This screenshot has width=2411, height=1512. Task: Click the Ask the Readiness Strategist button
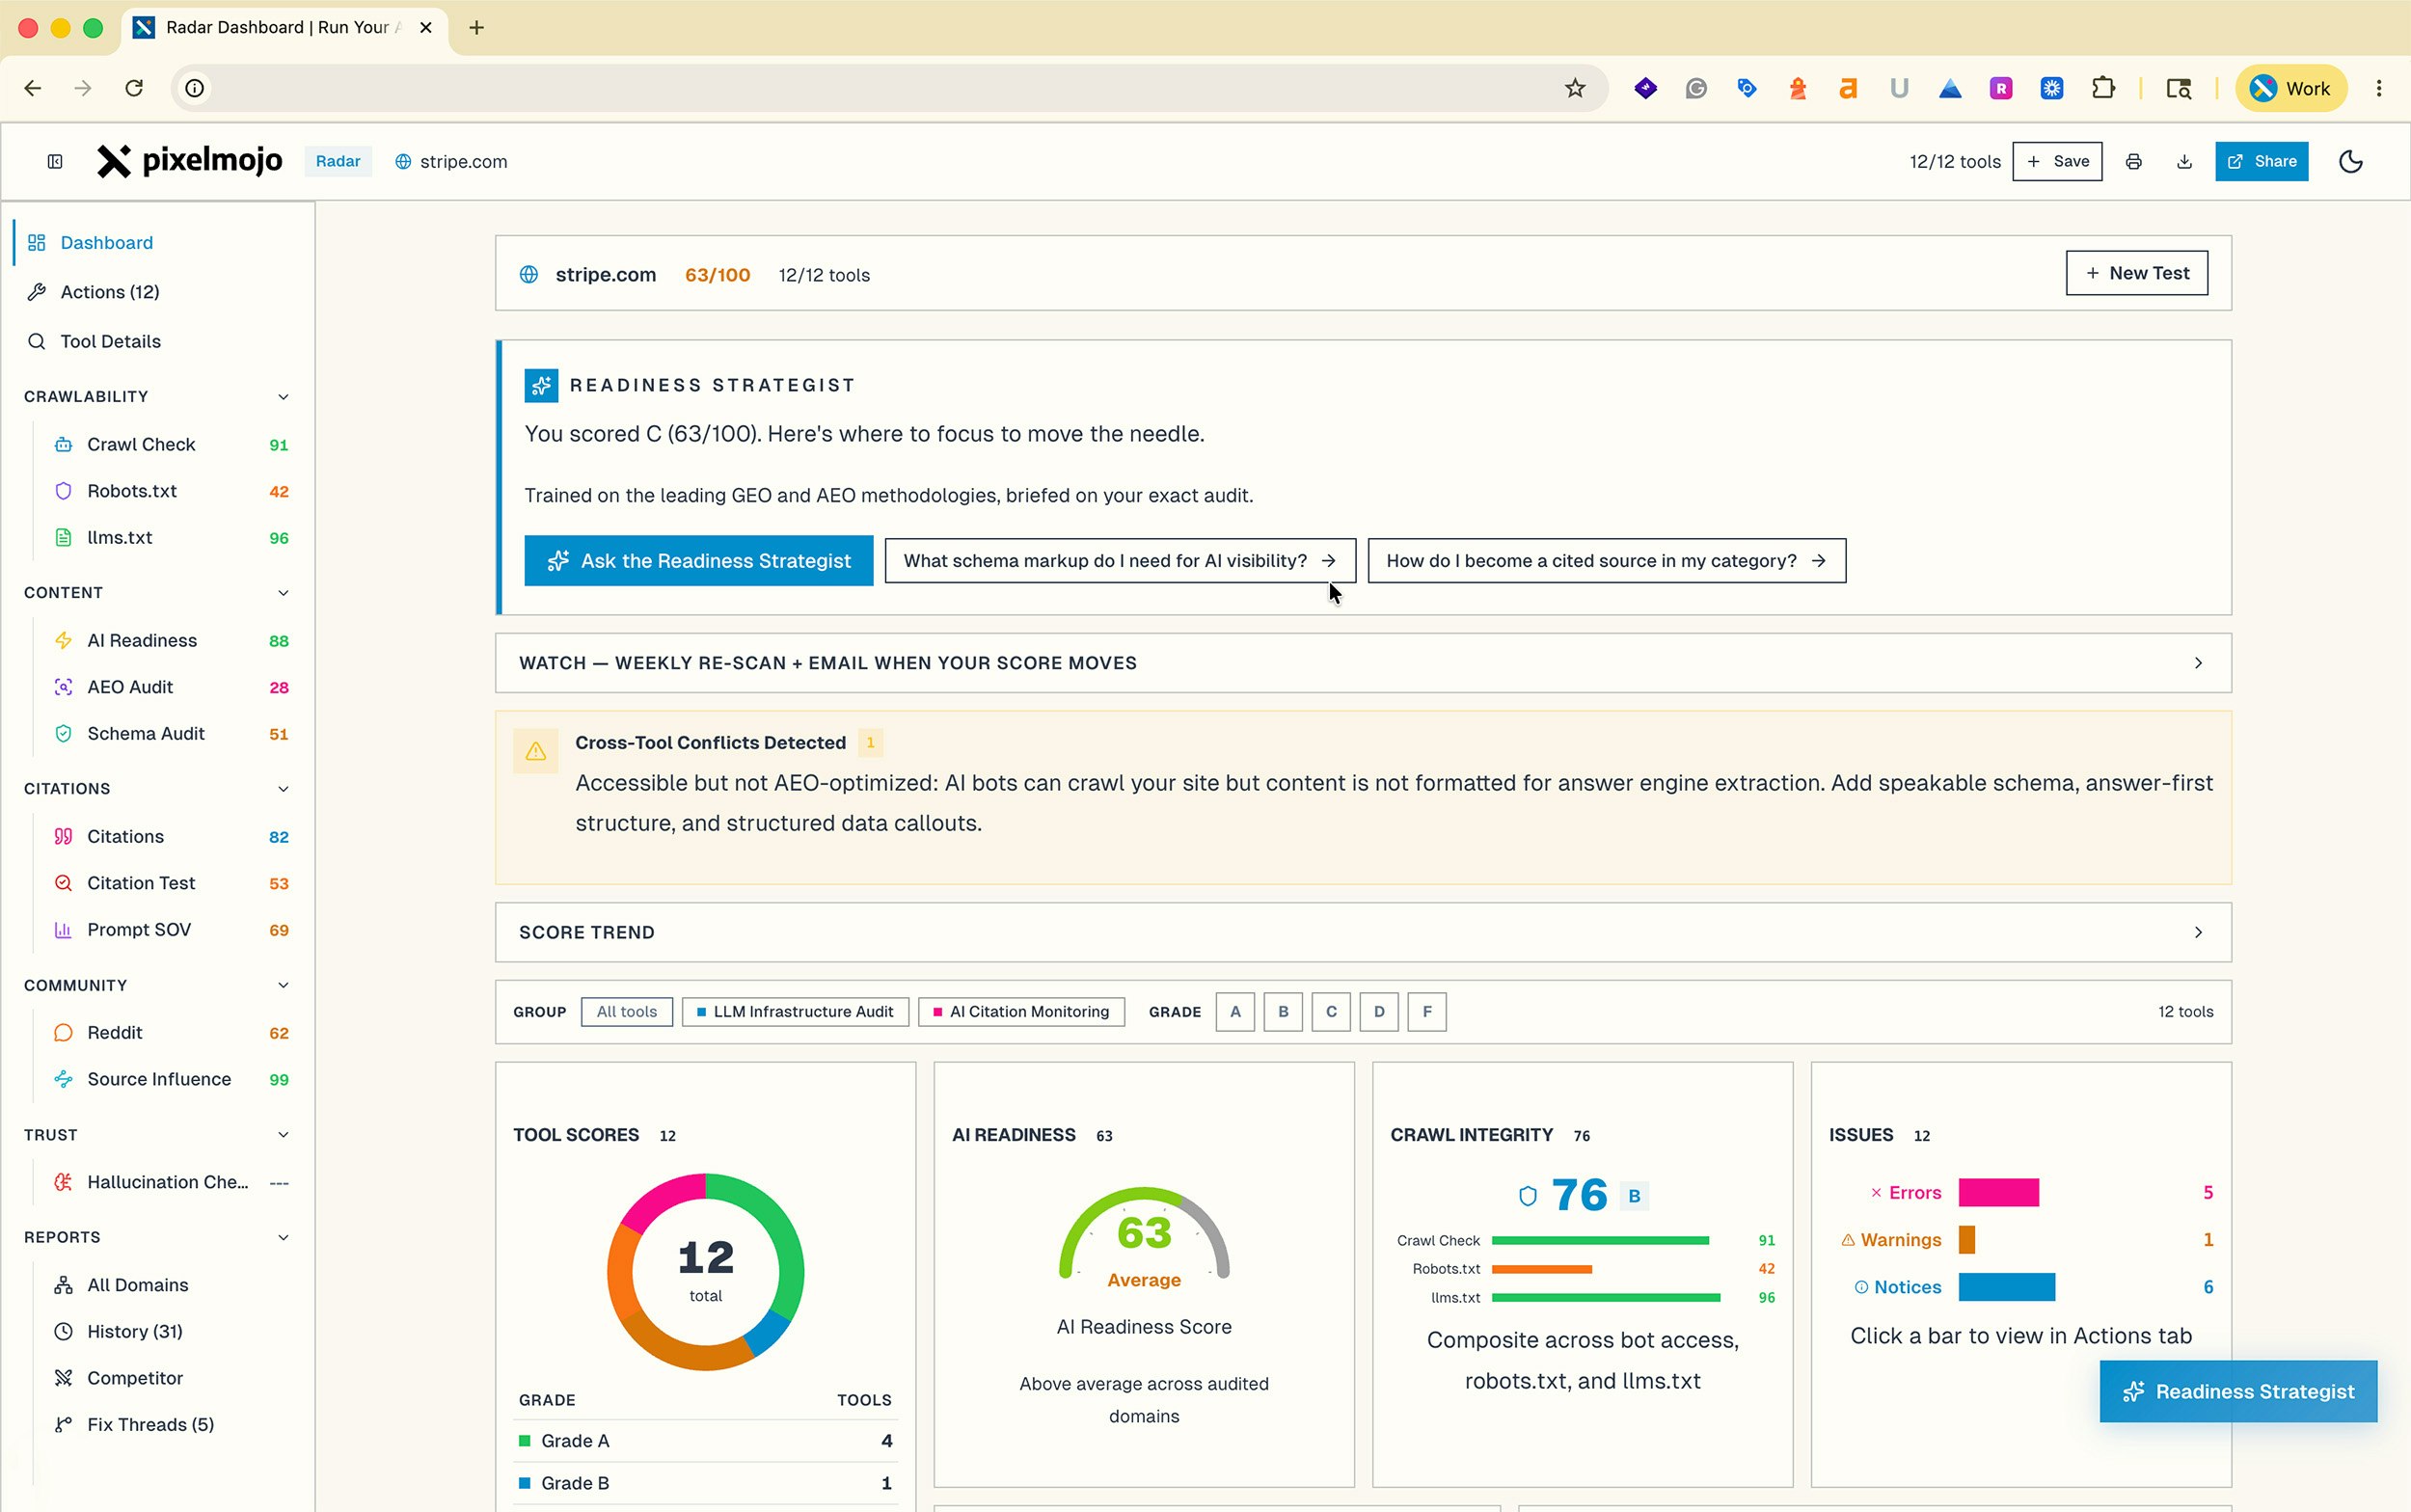(x=698, y=561)
